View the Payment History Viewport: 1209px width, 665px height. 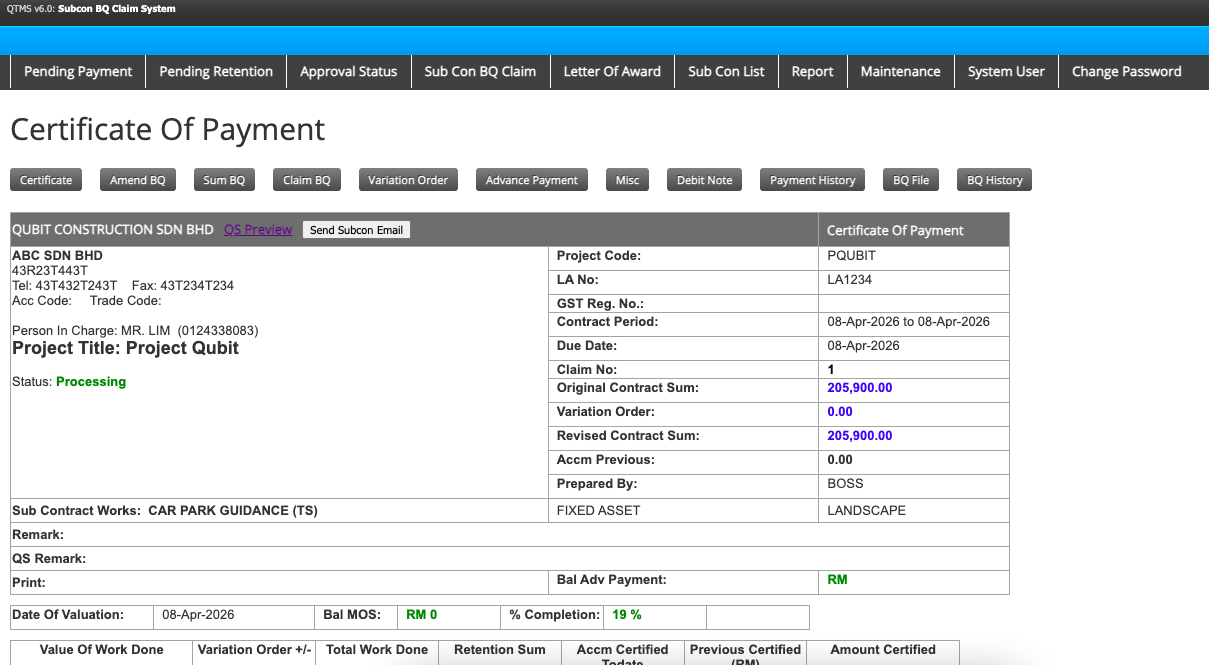click(813, 180)
